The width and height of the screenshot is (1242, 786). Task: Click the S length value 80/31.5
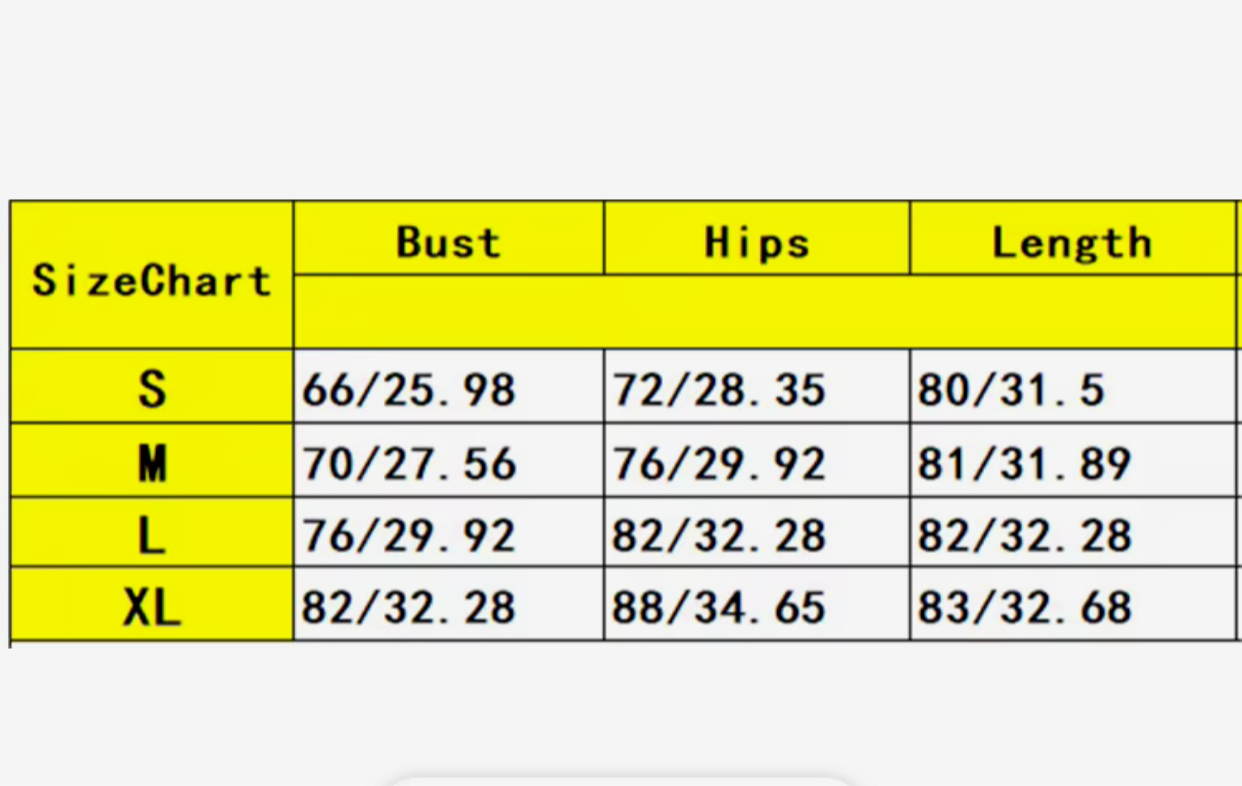(1011, 389)
